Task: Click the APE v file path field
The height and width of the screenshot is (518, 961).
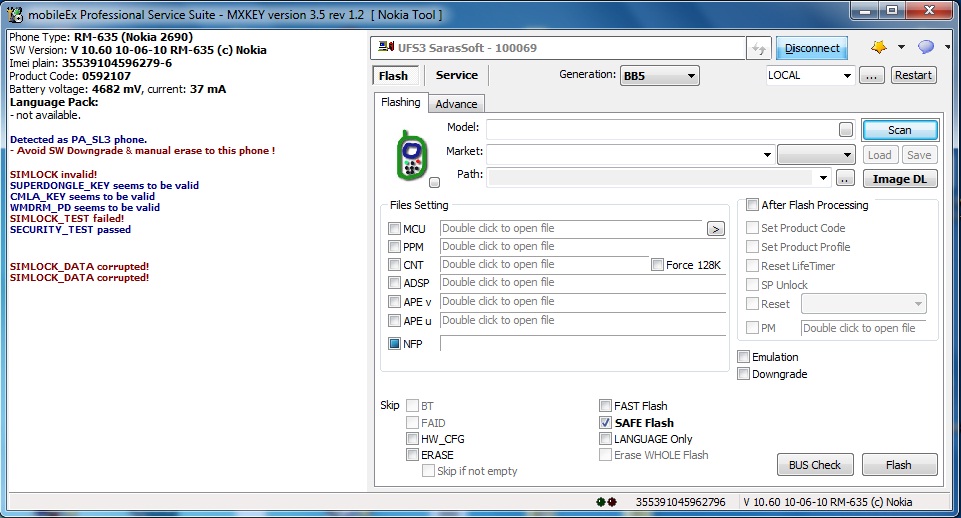Action: click(583, 302)
